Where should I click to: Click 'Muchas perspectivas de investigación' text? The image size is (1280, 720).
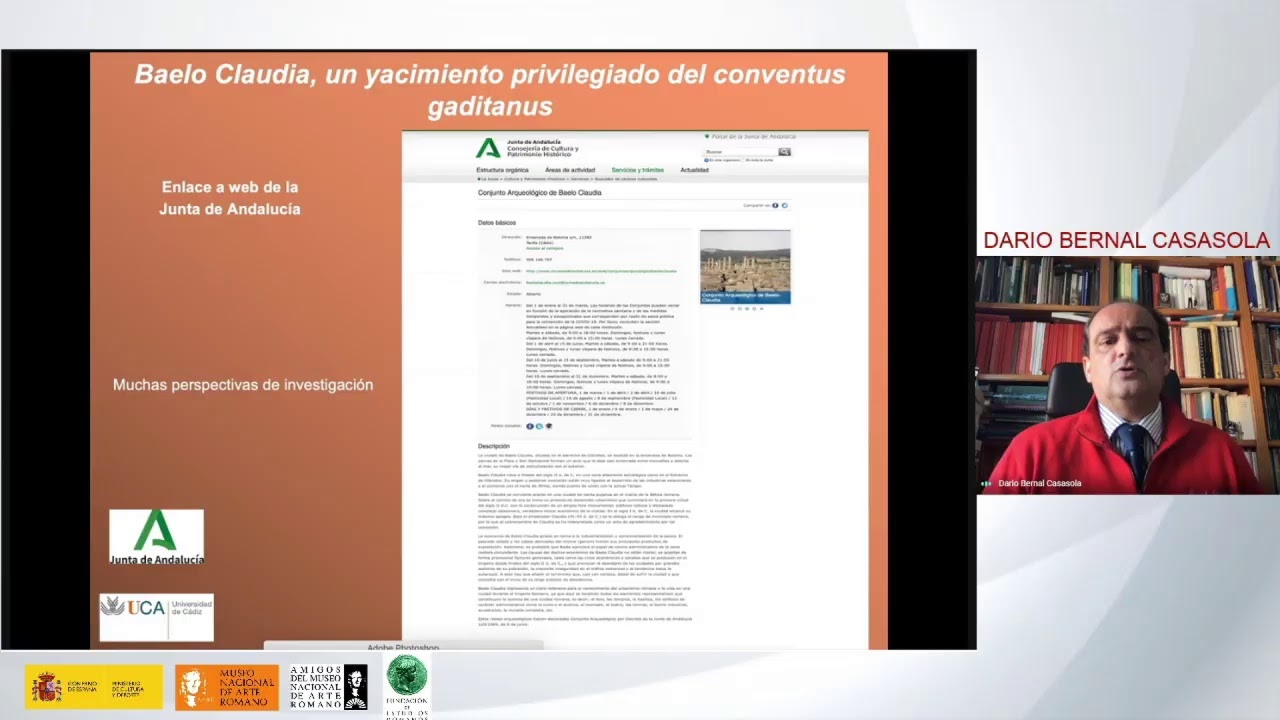tap(243, 385)
